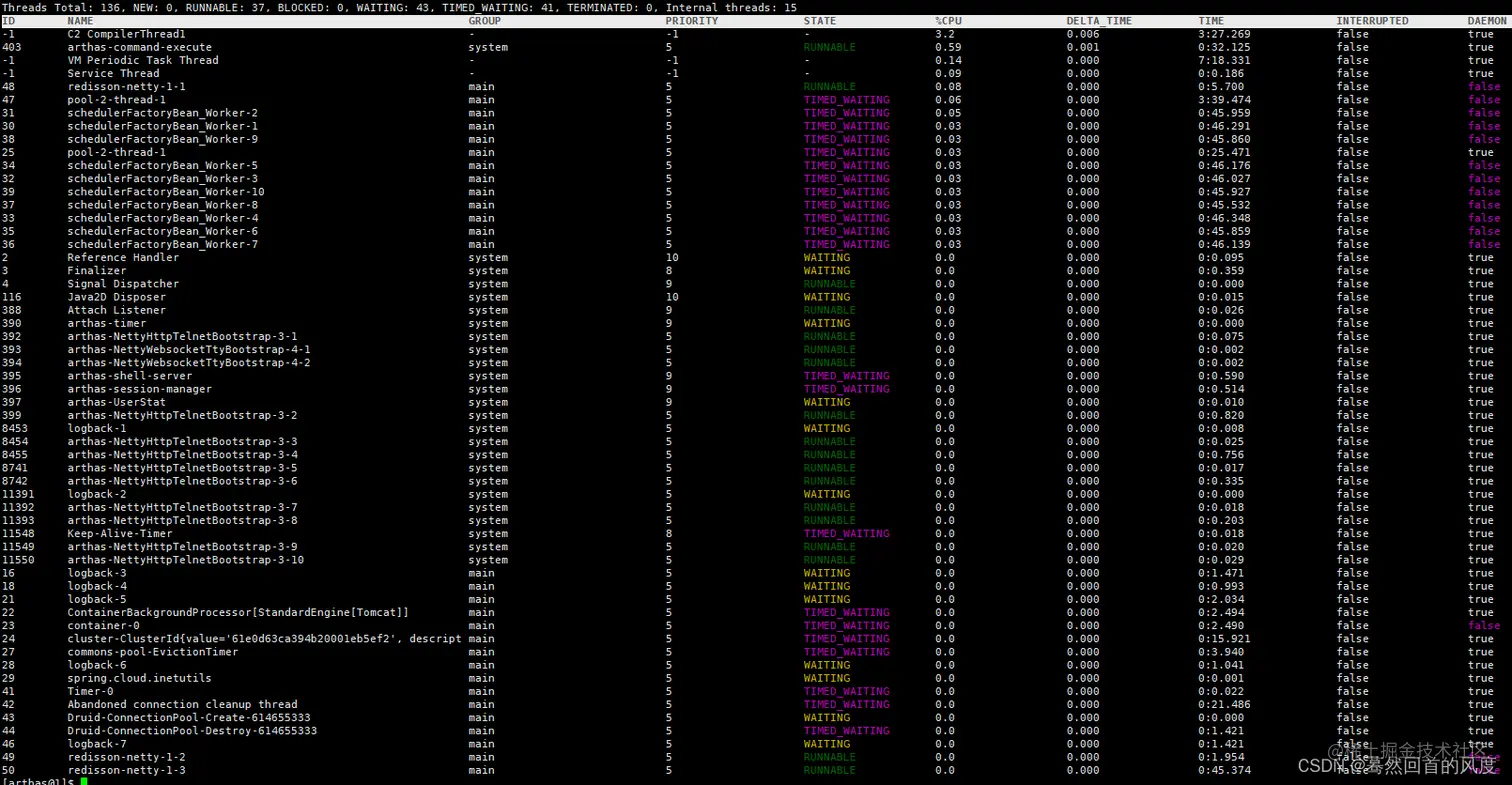Click the TIME value 0:15.921
This screenshot has height=785, width=1512.
[1225, 639]
